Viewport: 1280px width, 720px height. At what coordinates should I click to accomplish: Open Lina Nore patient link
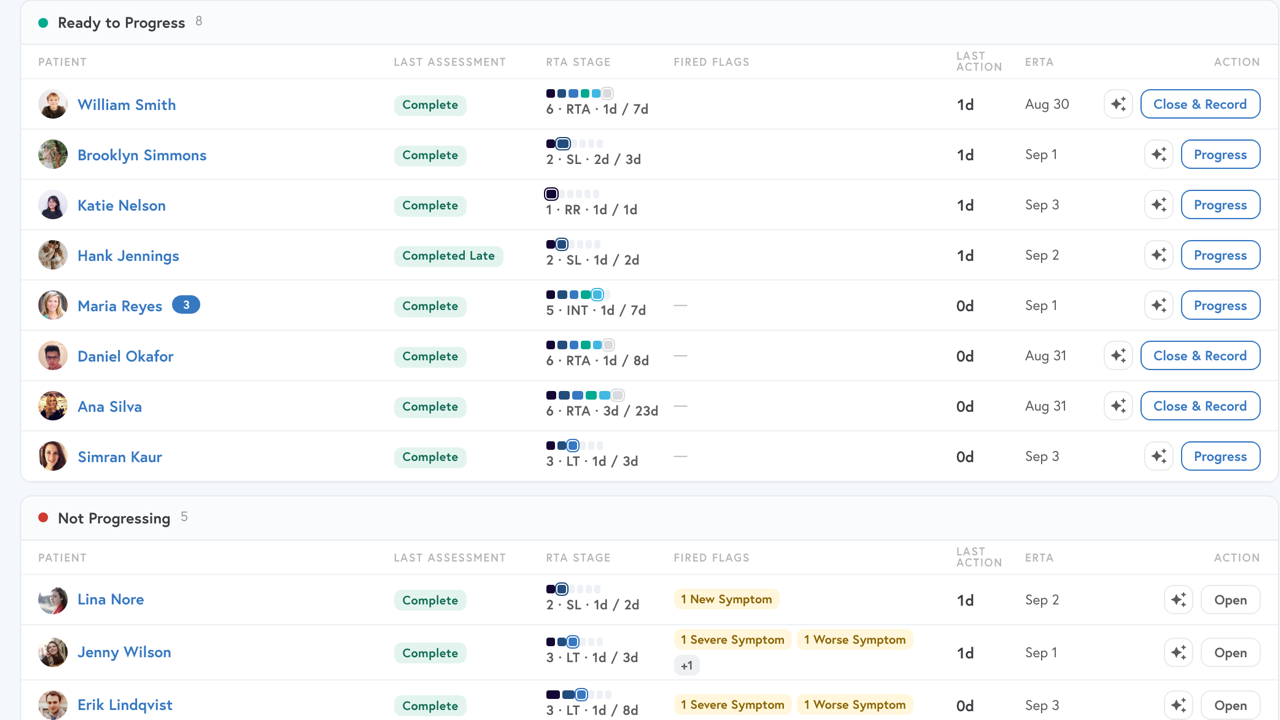[111, 599]
